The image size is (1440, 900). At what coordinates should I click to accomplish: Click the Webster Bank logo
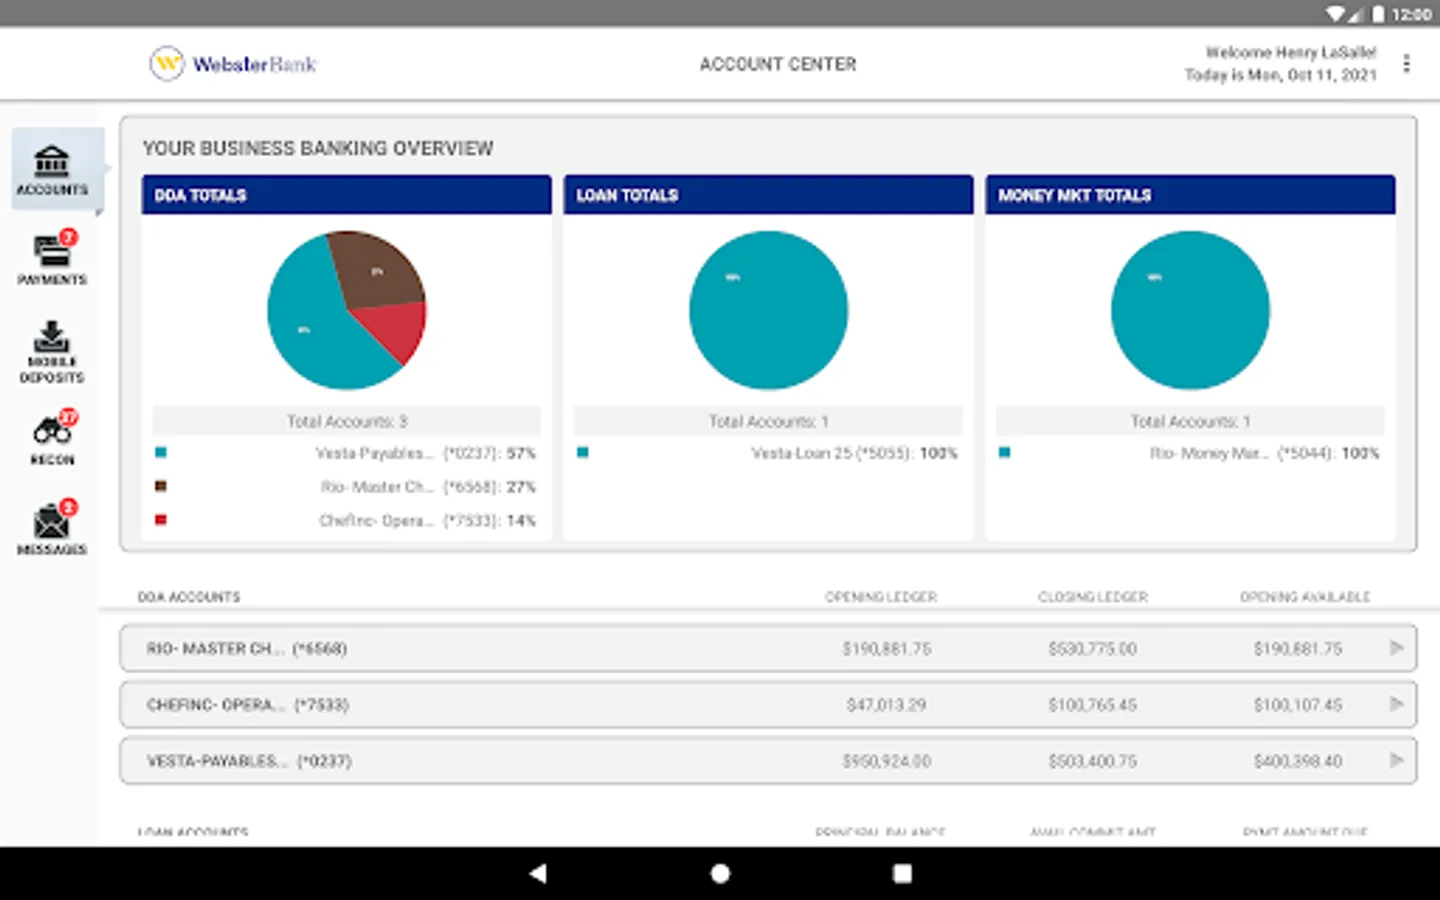point(233,64)
